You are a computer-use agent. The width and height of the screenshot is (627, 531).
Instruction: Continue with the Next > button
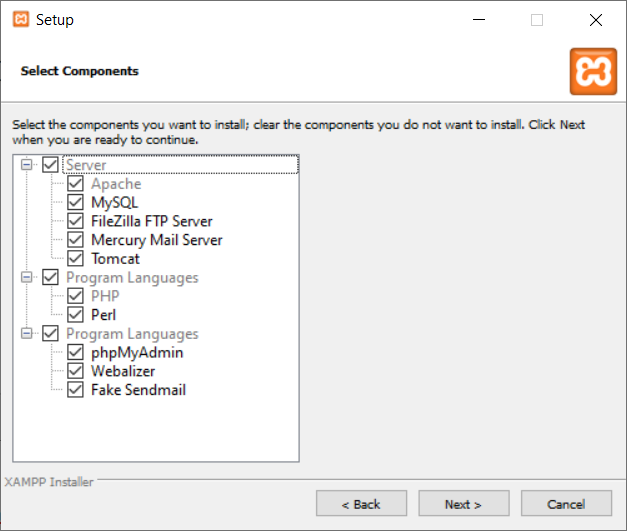pyautogui.click(x=464, y=503)
